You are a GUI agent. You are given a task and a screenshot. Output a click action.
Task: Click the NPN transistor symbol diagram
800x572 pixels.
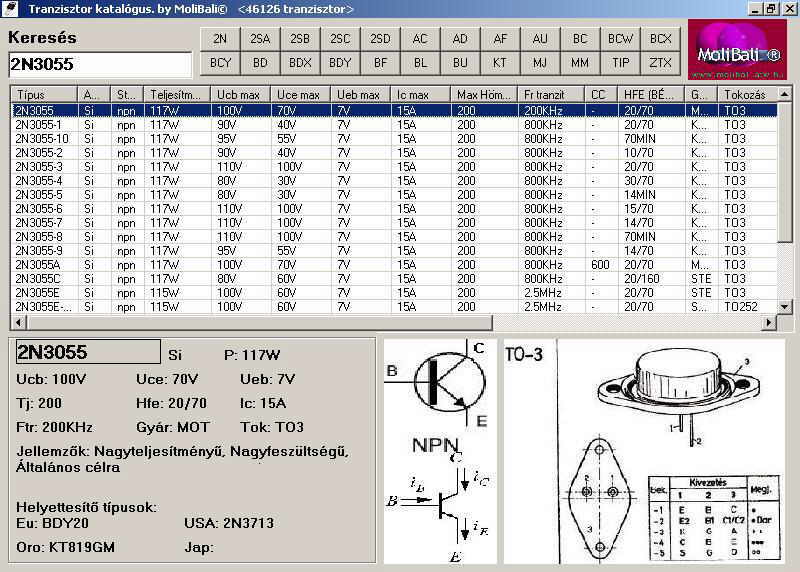tap(439, 452)
